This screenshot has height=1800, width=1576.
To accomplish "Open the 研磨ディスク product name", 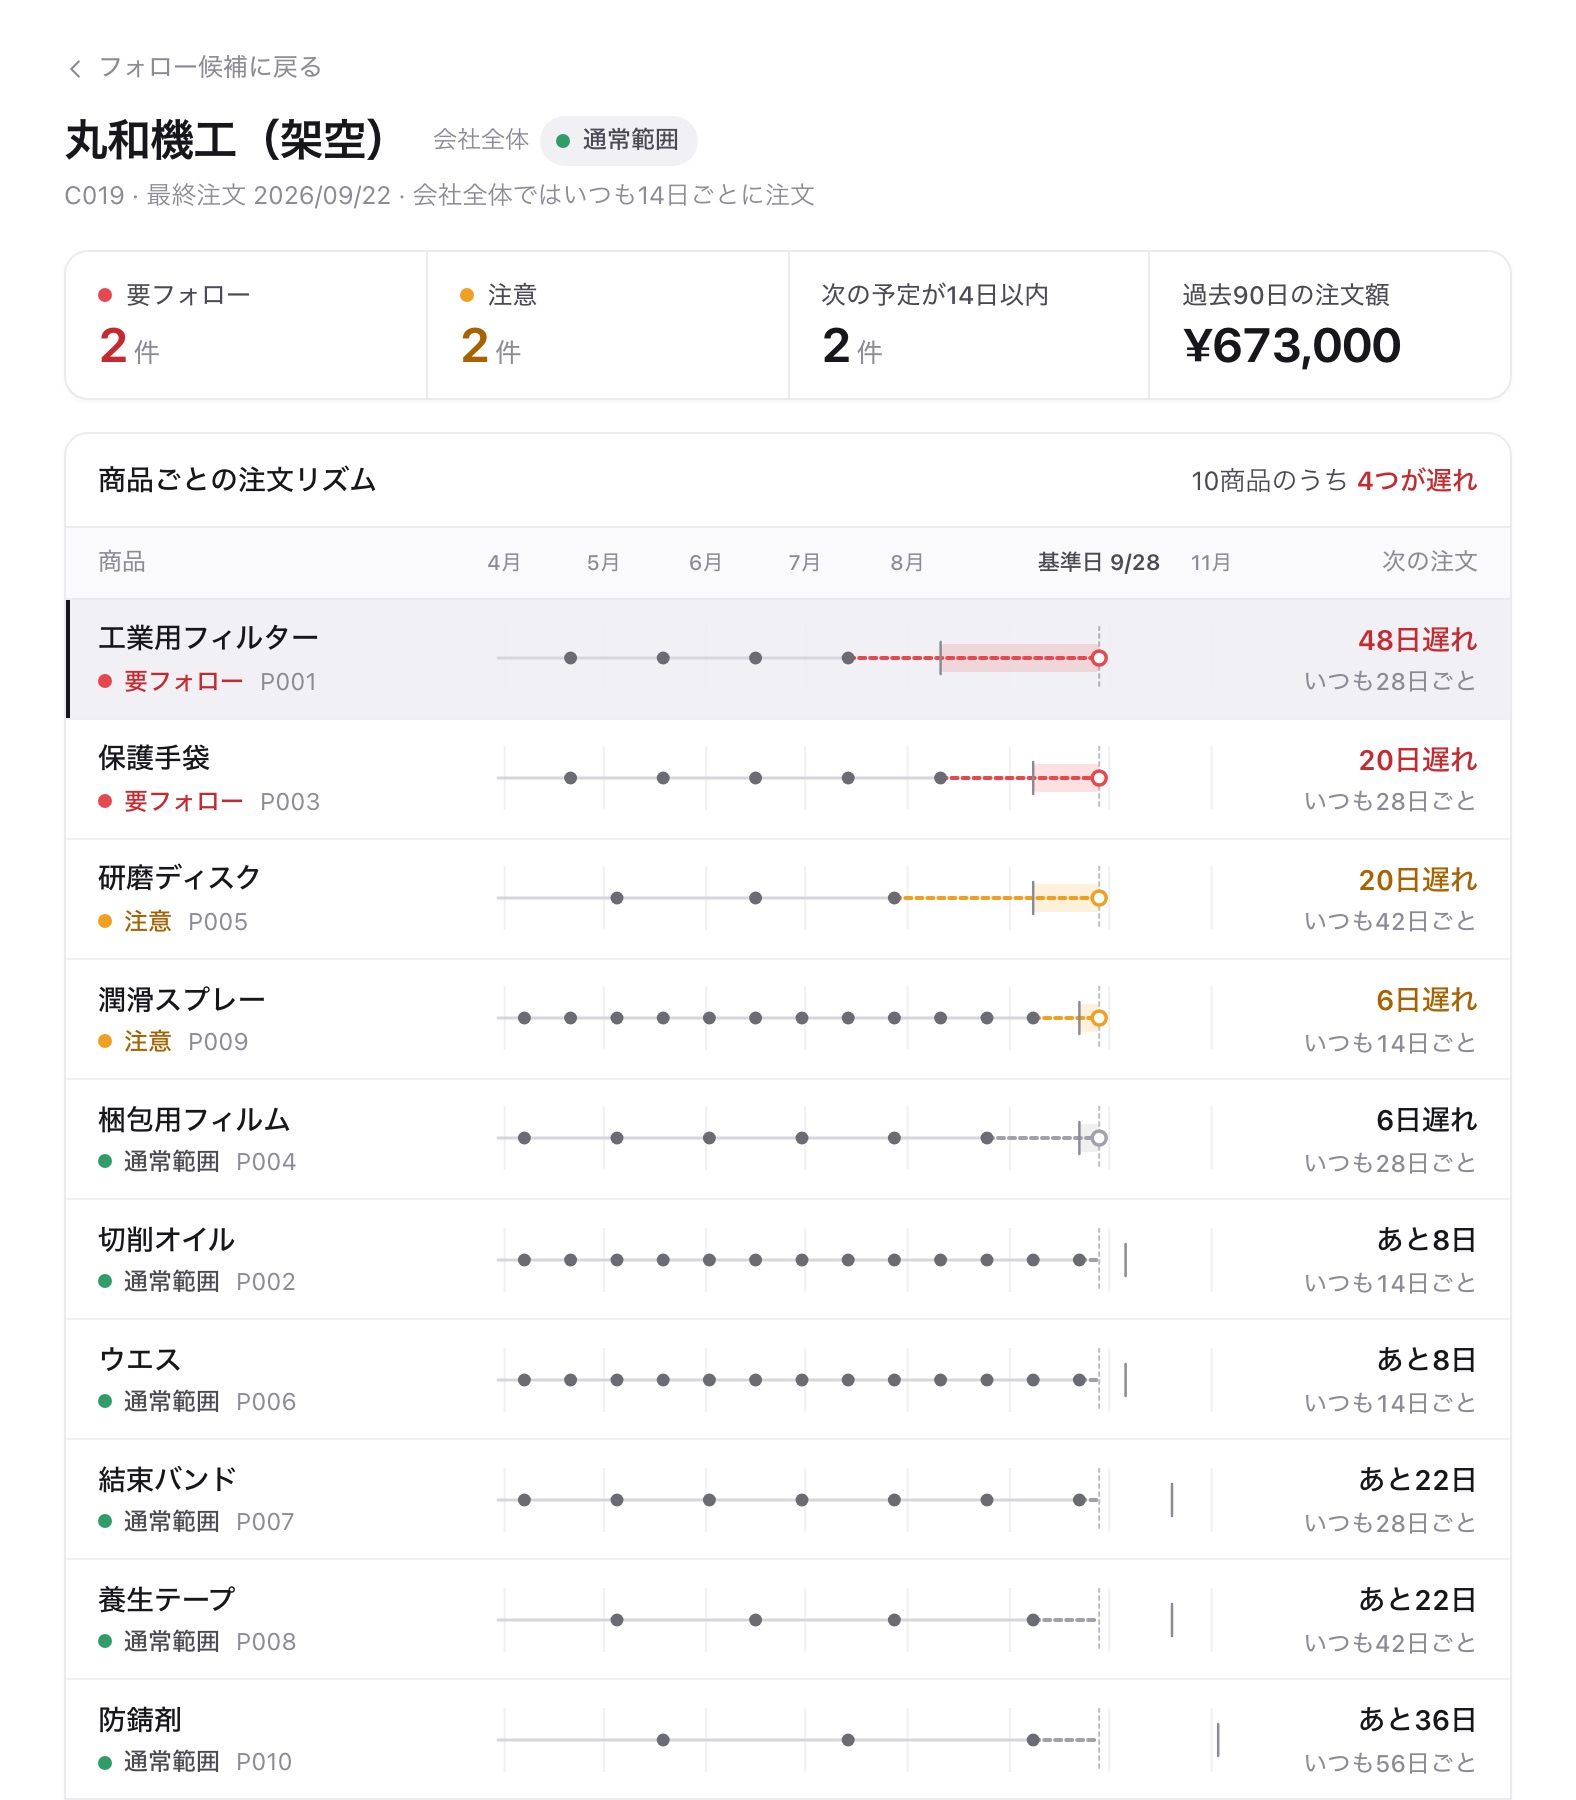I will (179, 878).
